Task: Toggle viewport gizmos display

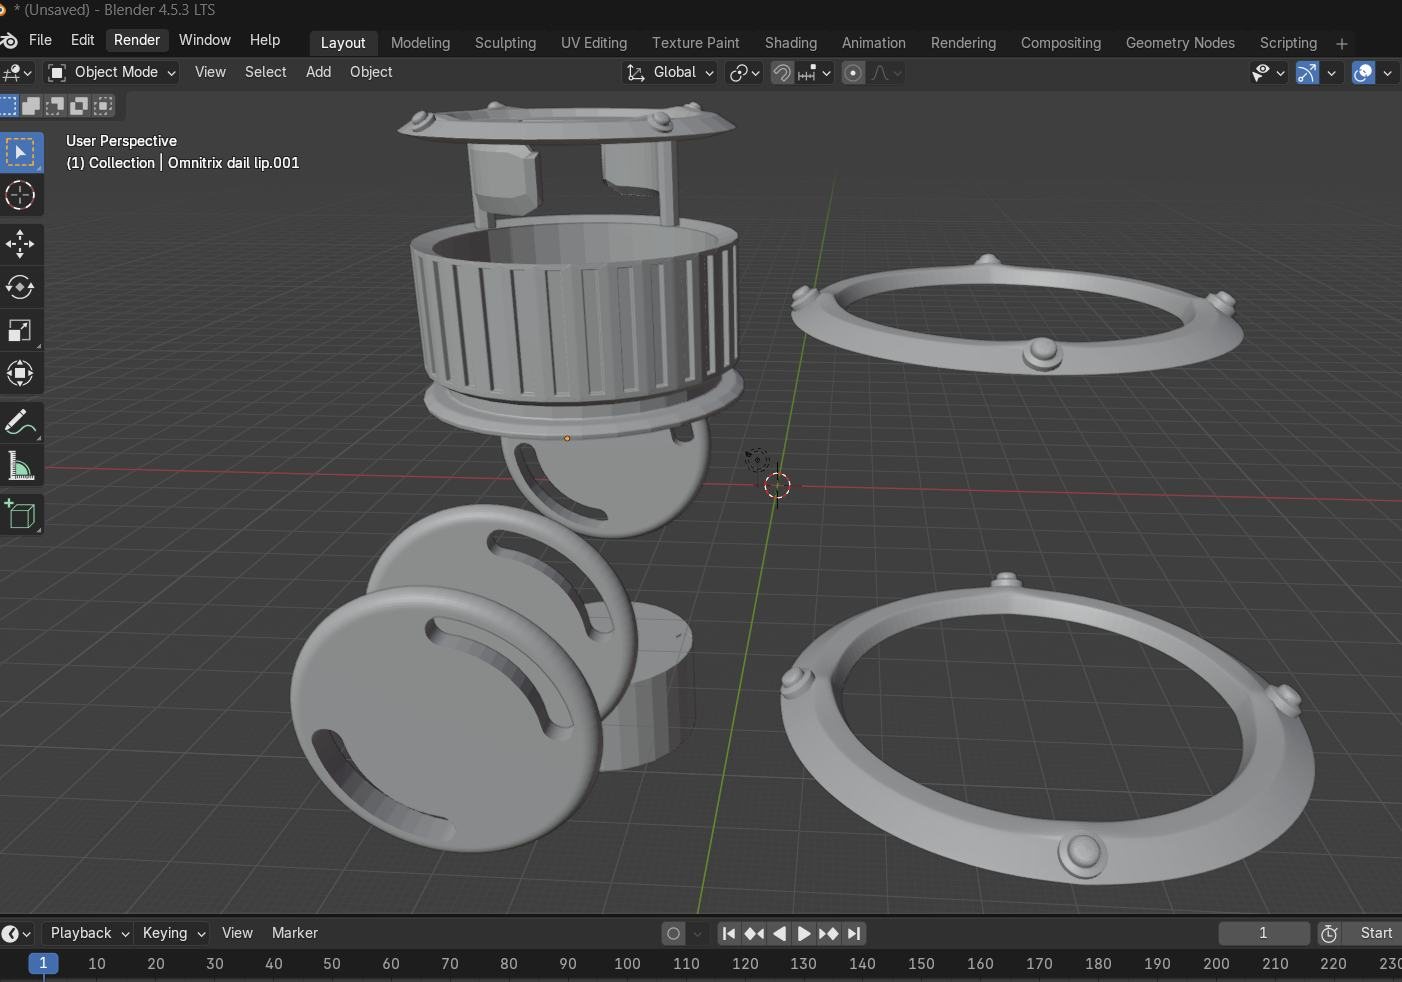Action: point(1307,72)
